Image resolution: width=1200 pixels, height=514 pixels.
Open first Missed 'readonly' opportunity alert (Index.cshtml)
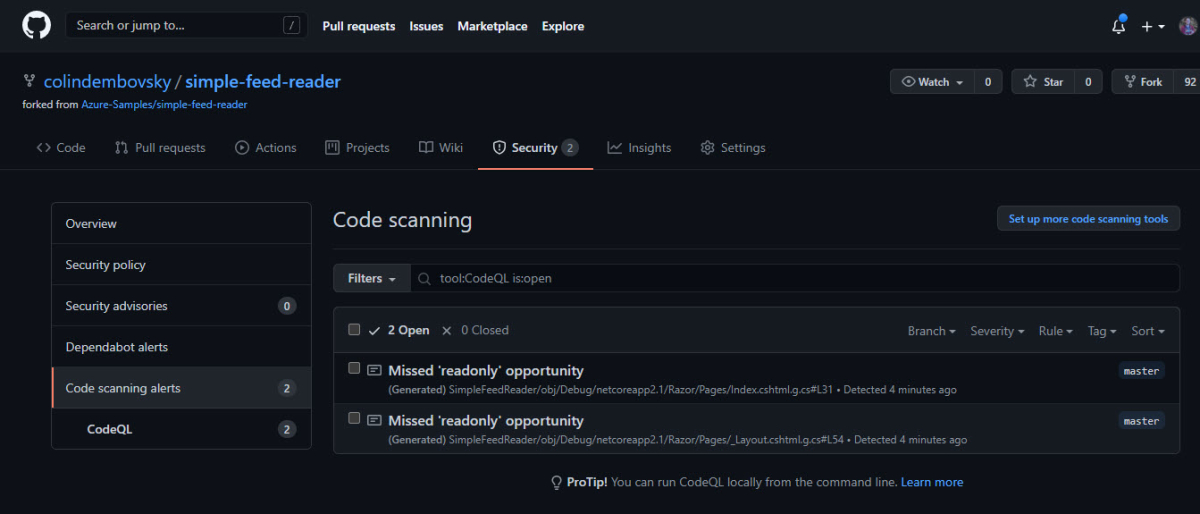pyautogui.click(x=486, y=370)
